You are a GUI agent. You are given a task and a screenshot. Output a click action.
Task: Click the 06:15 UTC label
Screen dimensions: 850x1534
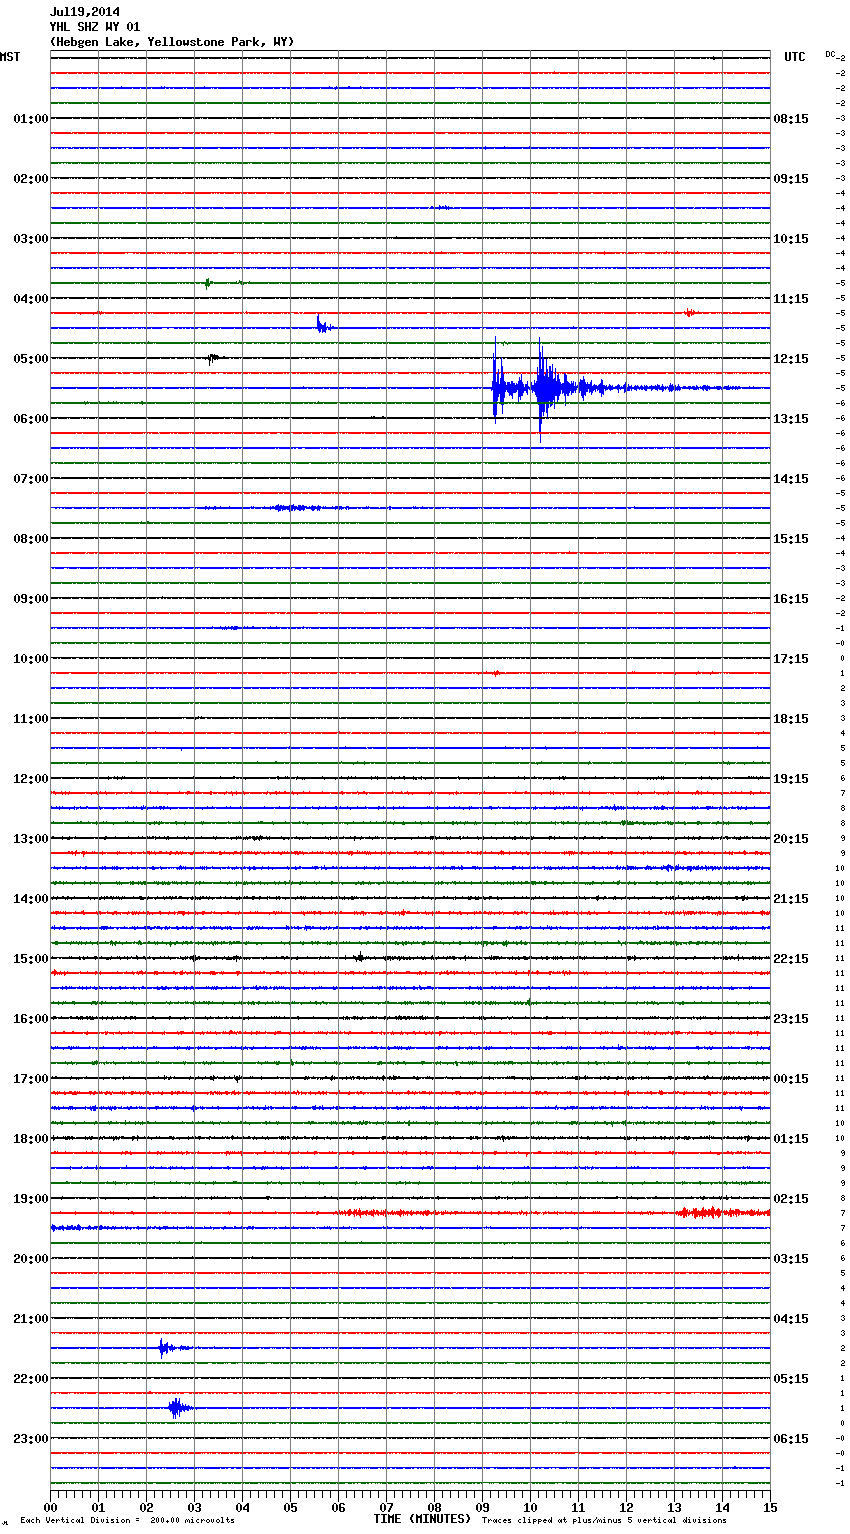[791, 1438]
